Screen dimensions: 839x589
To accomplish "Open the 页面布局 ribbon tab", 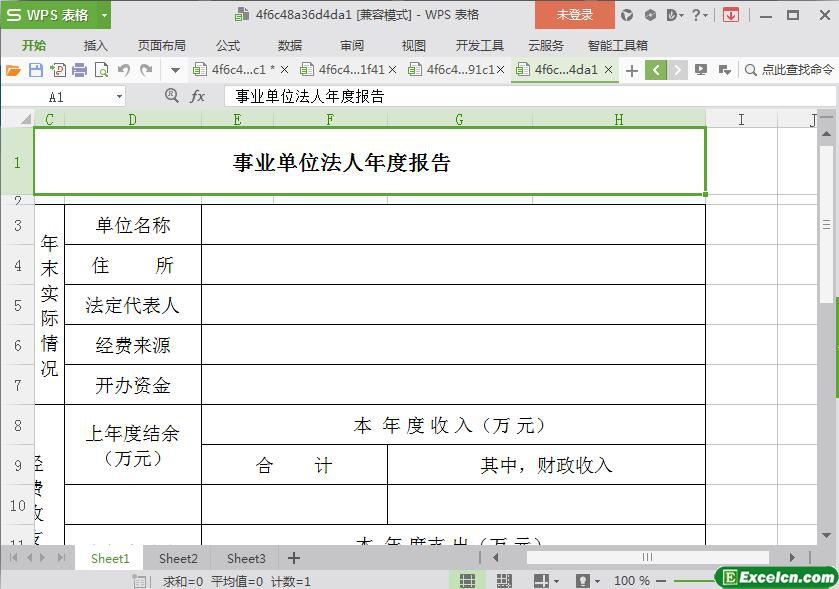I will point(162,45).
